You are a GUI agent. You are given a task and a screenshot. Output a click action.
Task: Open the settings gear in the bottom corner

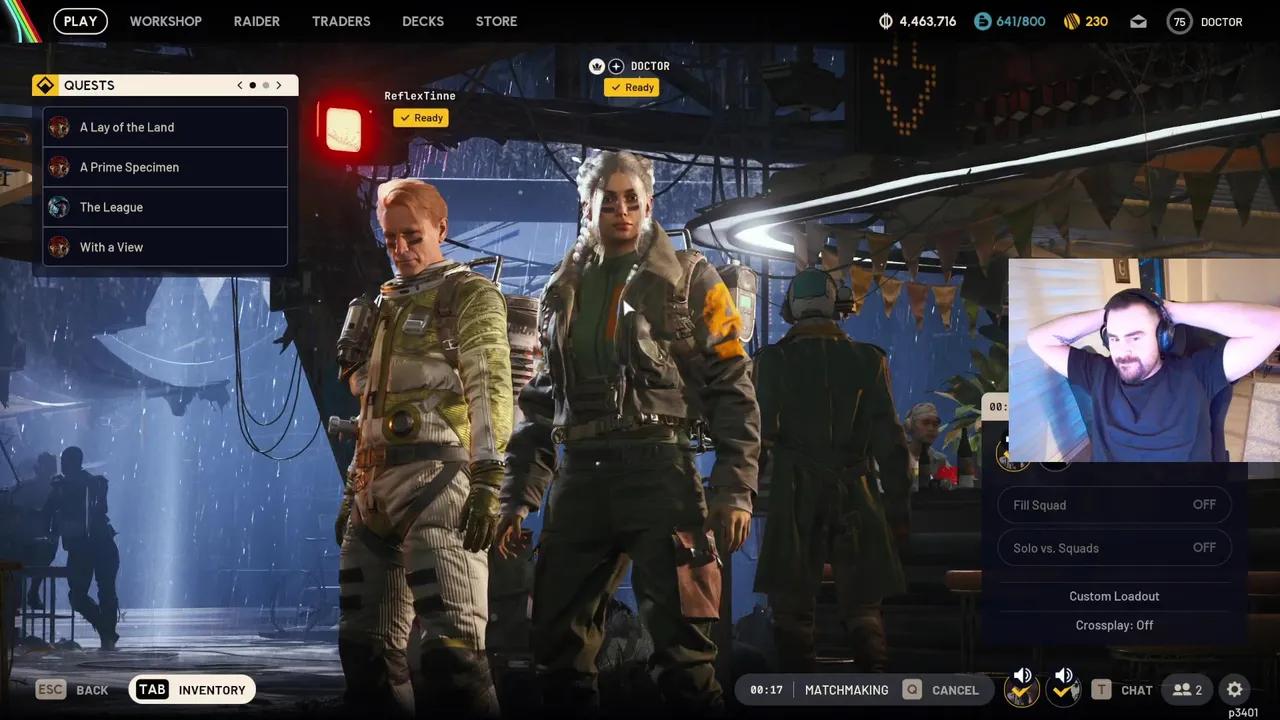pyautogui.click(x=1234, y=689)
